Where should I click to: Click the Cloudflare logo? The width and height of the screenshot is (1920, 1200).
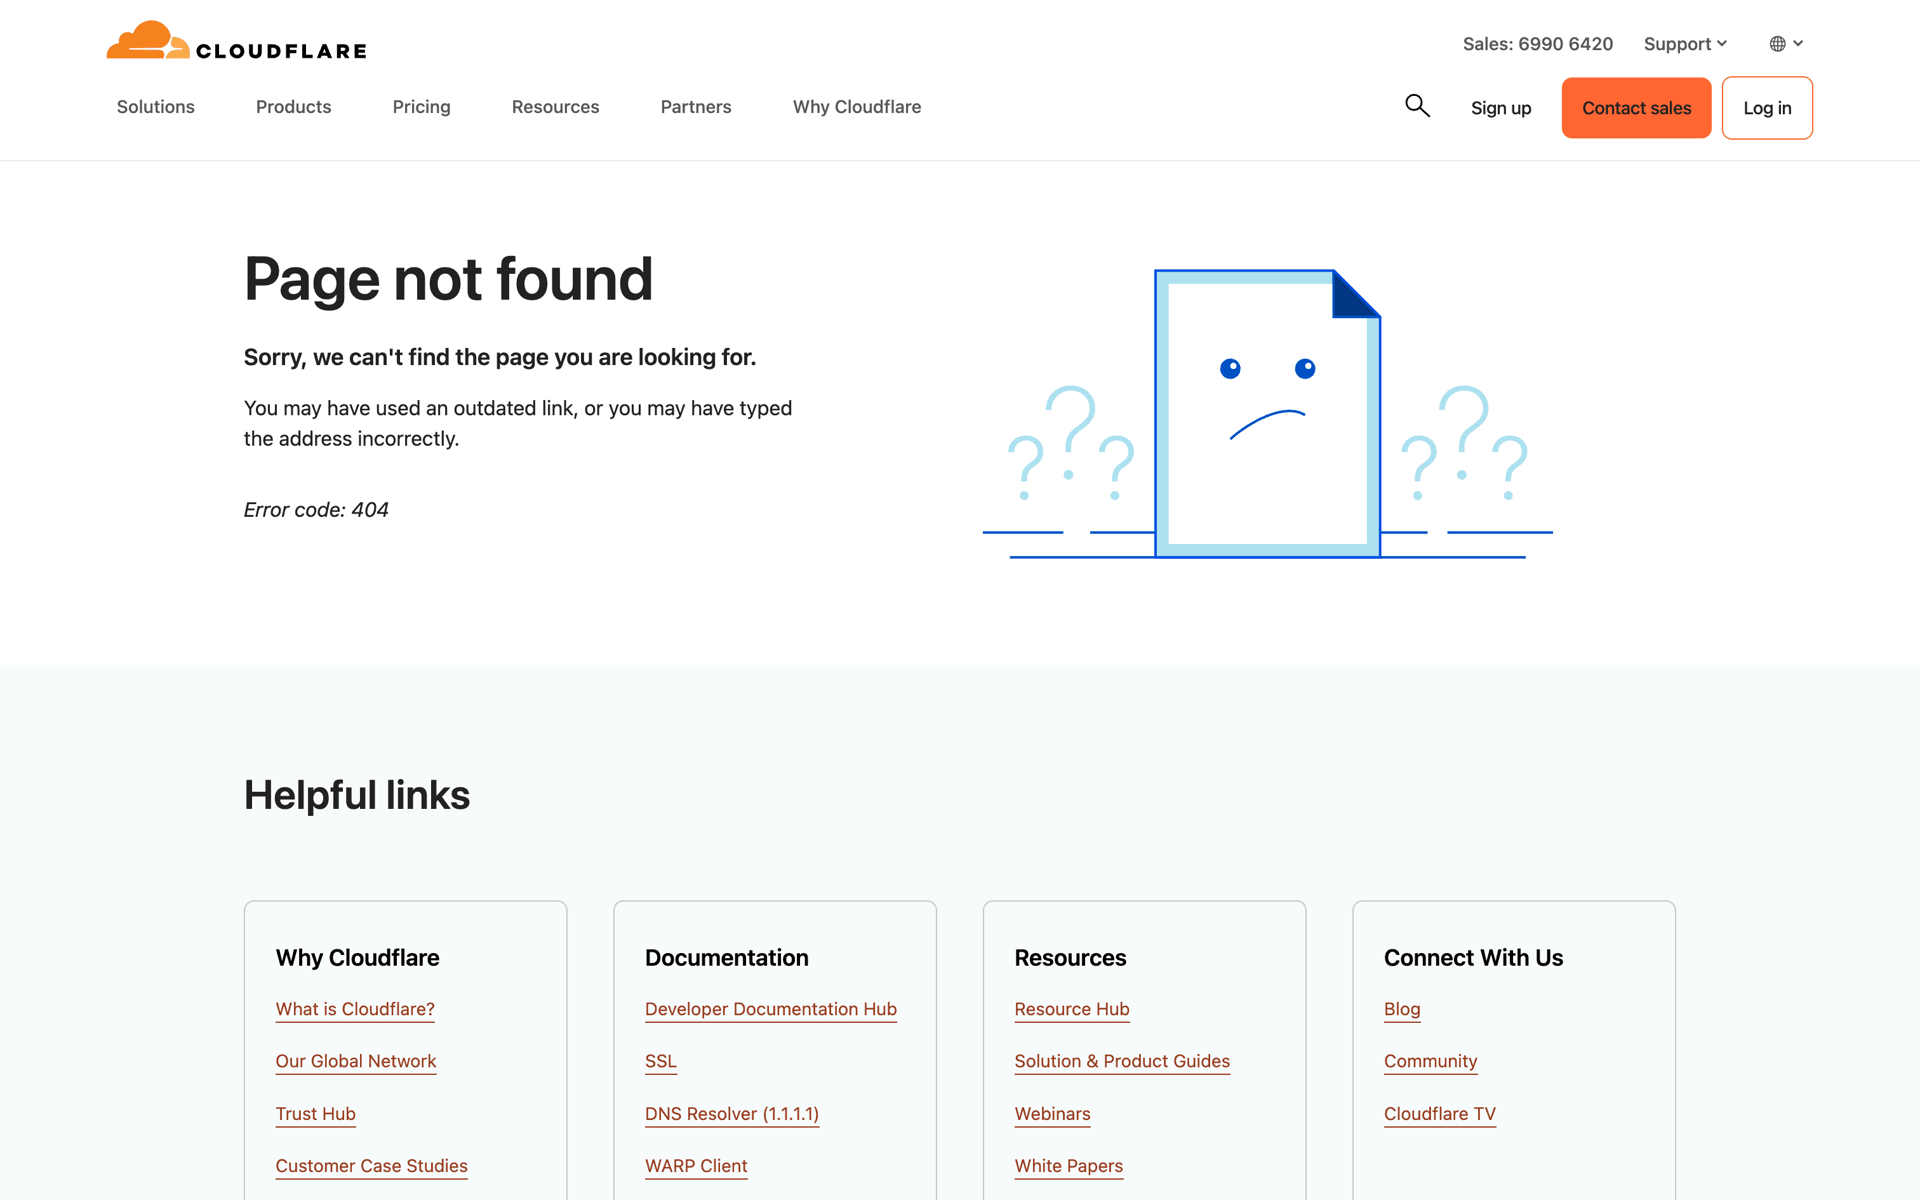pyautogui.click(x=237, y=41)
